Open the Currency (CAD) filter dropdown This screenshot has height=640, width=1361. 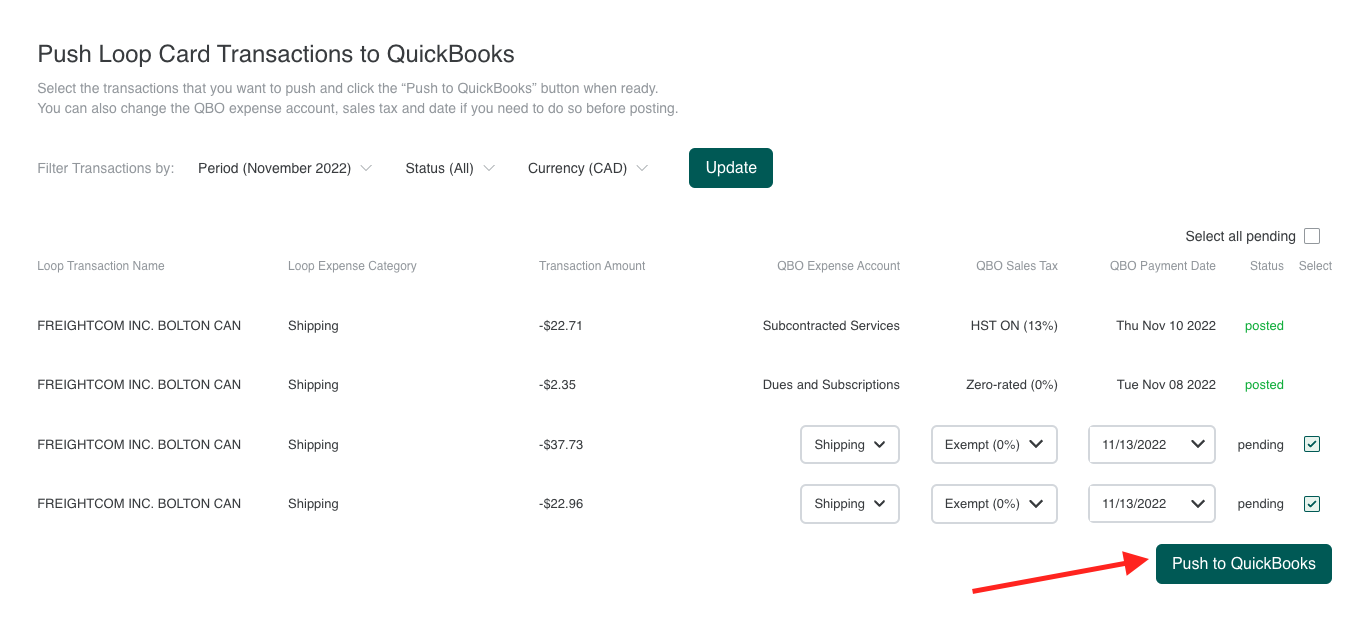(x=587, y=168)
